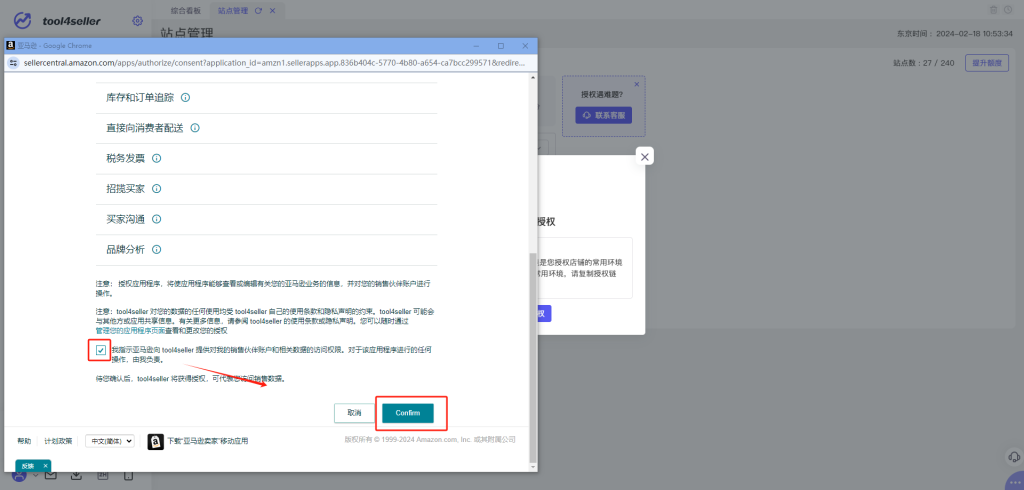Screen dimensions: 1024x490
Task: Click the 税务发票 permission text
Action: [125, 158]
